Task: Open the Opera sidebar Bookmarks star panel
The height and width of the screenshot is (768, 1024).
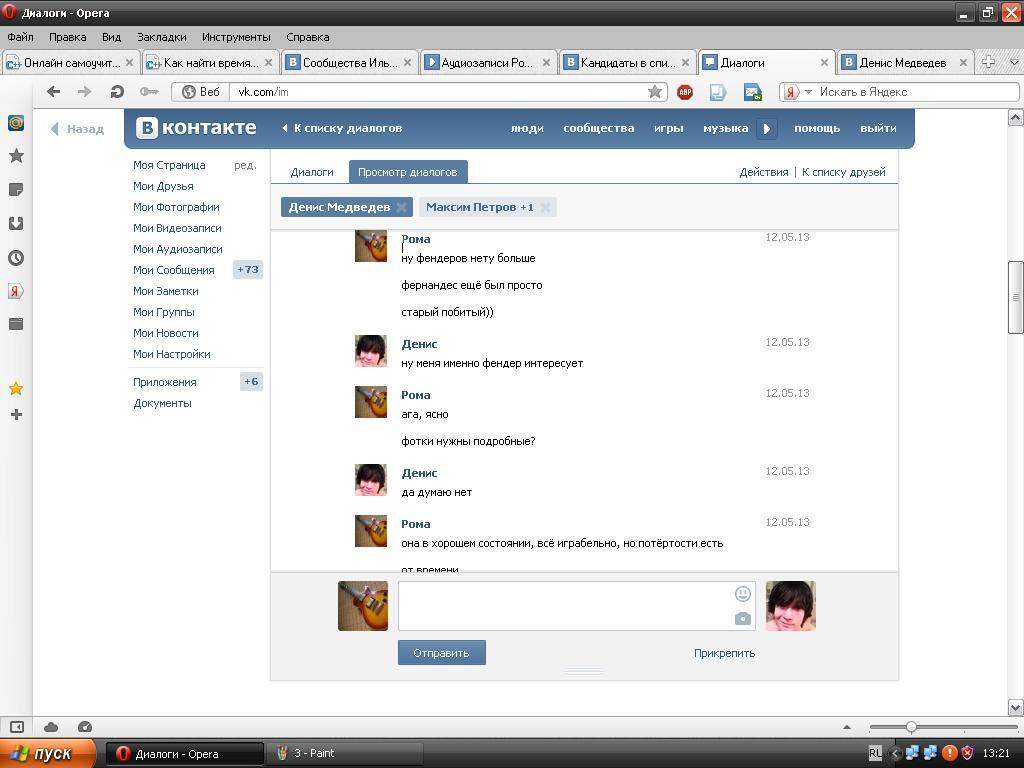Action: pyautogui.click(x=16, y=155)
